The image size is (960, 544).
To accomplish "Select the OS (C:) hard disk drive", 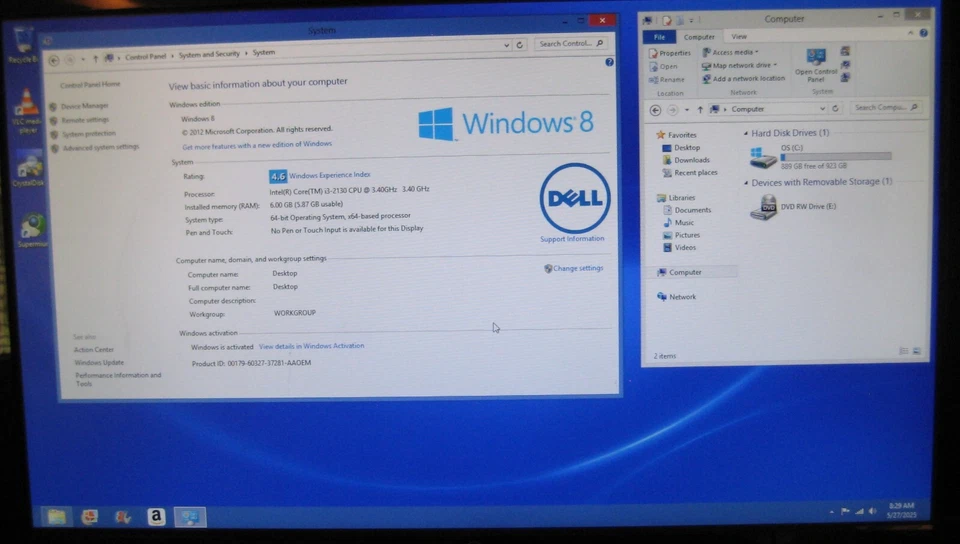I will [x=820, y=157].
